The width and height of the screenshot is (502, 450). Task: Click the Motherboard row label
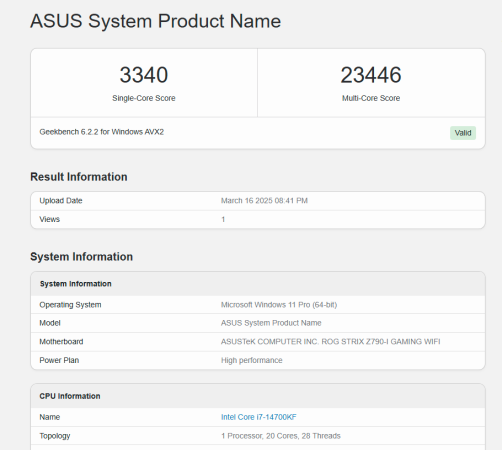click(x=61, y=342)
